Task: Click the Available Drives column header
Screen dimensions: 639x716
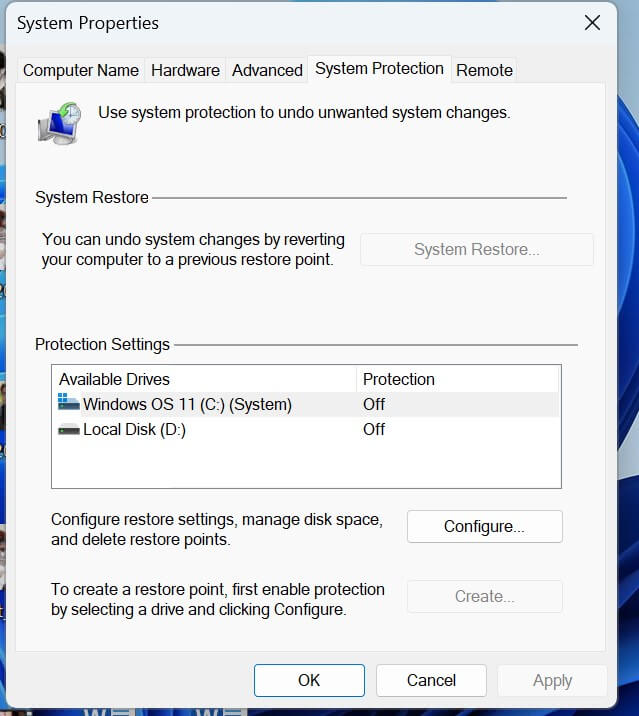Action: [x=204, y=379]
